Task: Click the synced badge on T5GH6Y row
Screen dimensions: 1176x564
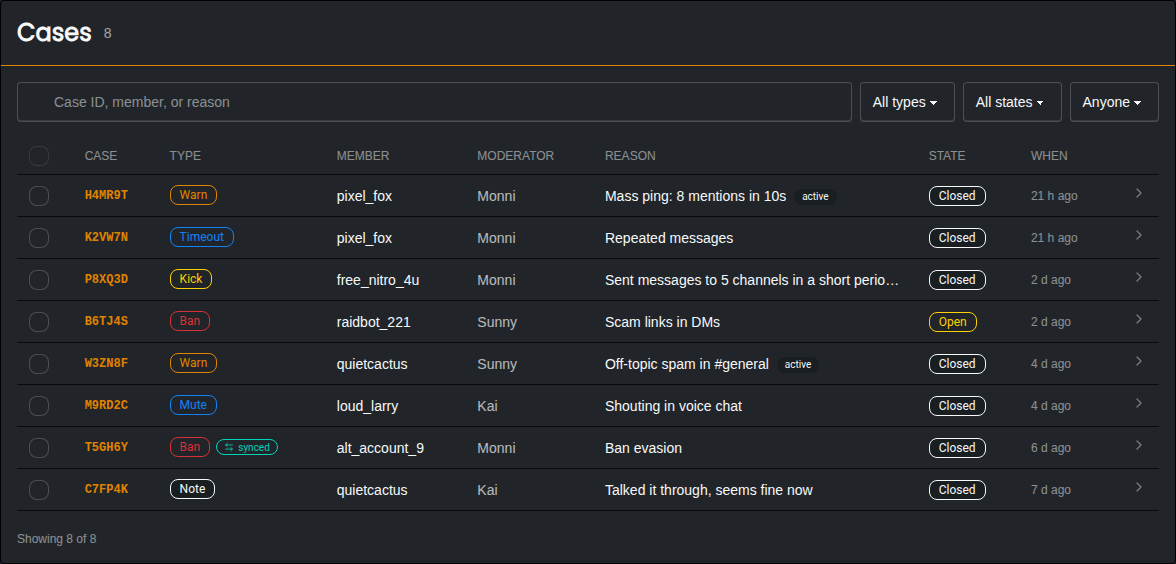Action: pyautogui.click(x=247, y=447)
